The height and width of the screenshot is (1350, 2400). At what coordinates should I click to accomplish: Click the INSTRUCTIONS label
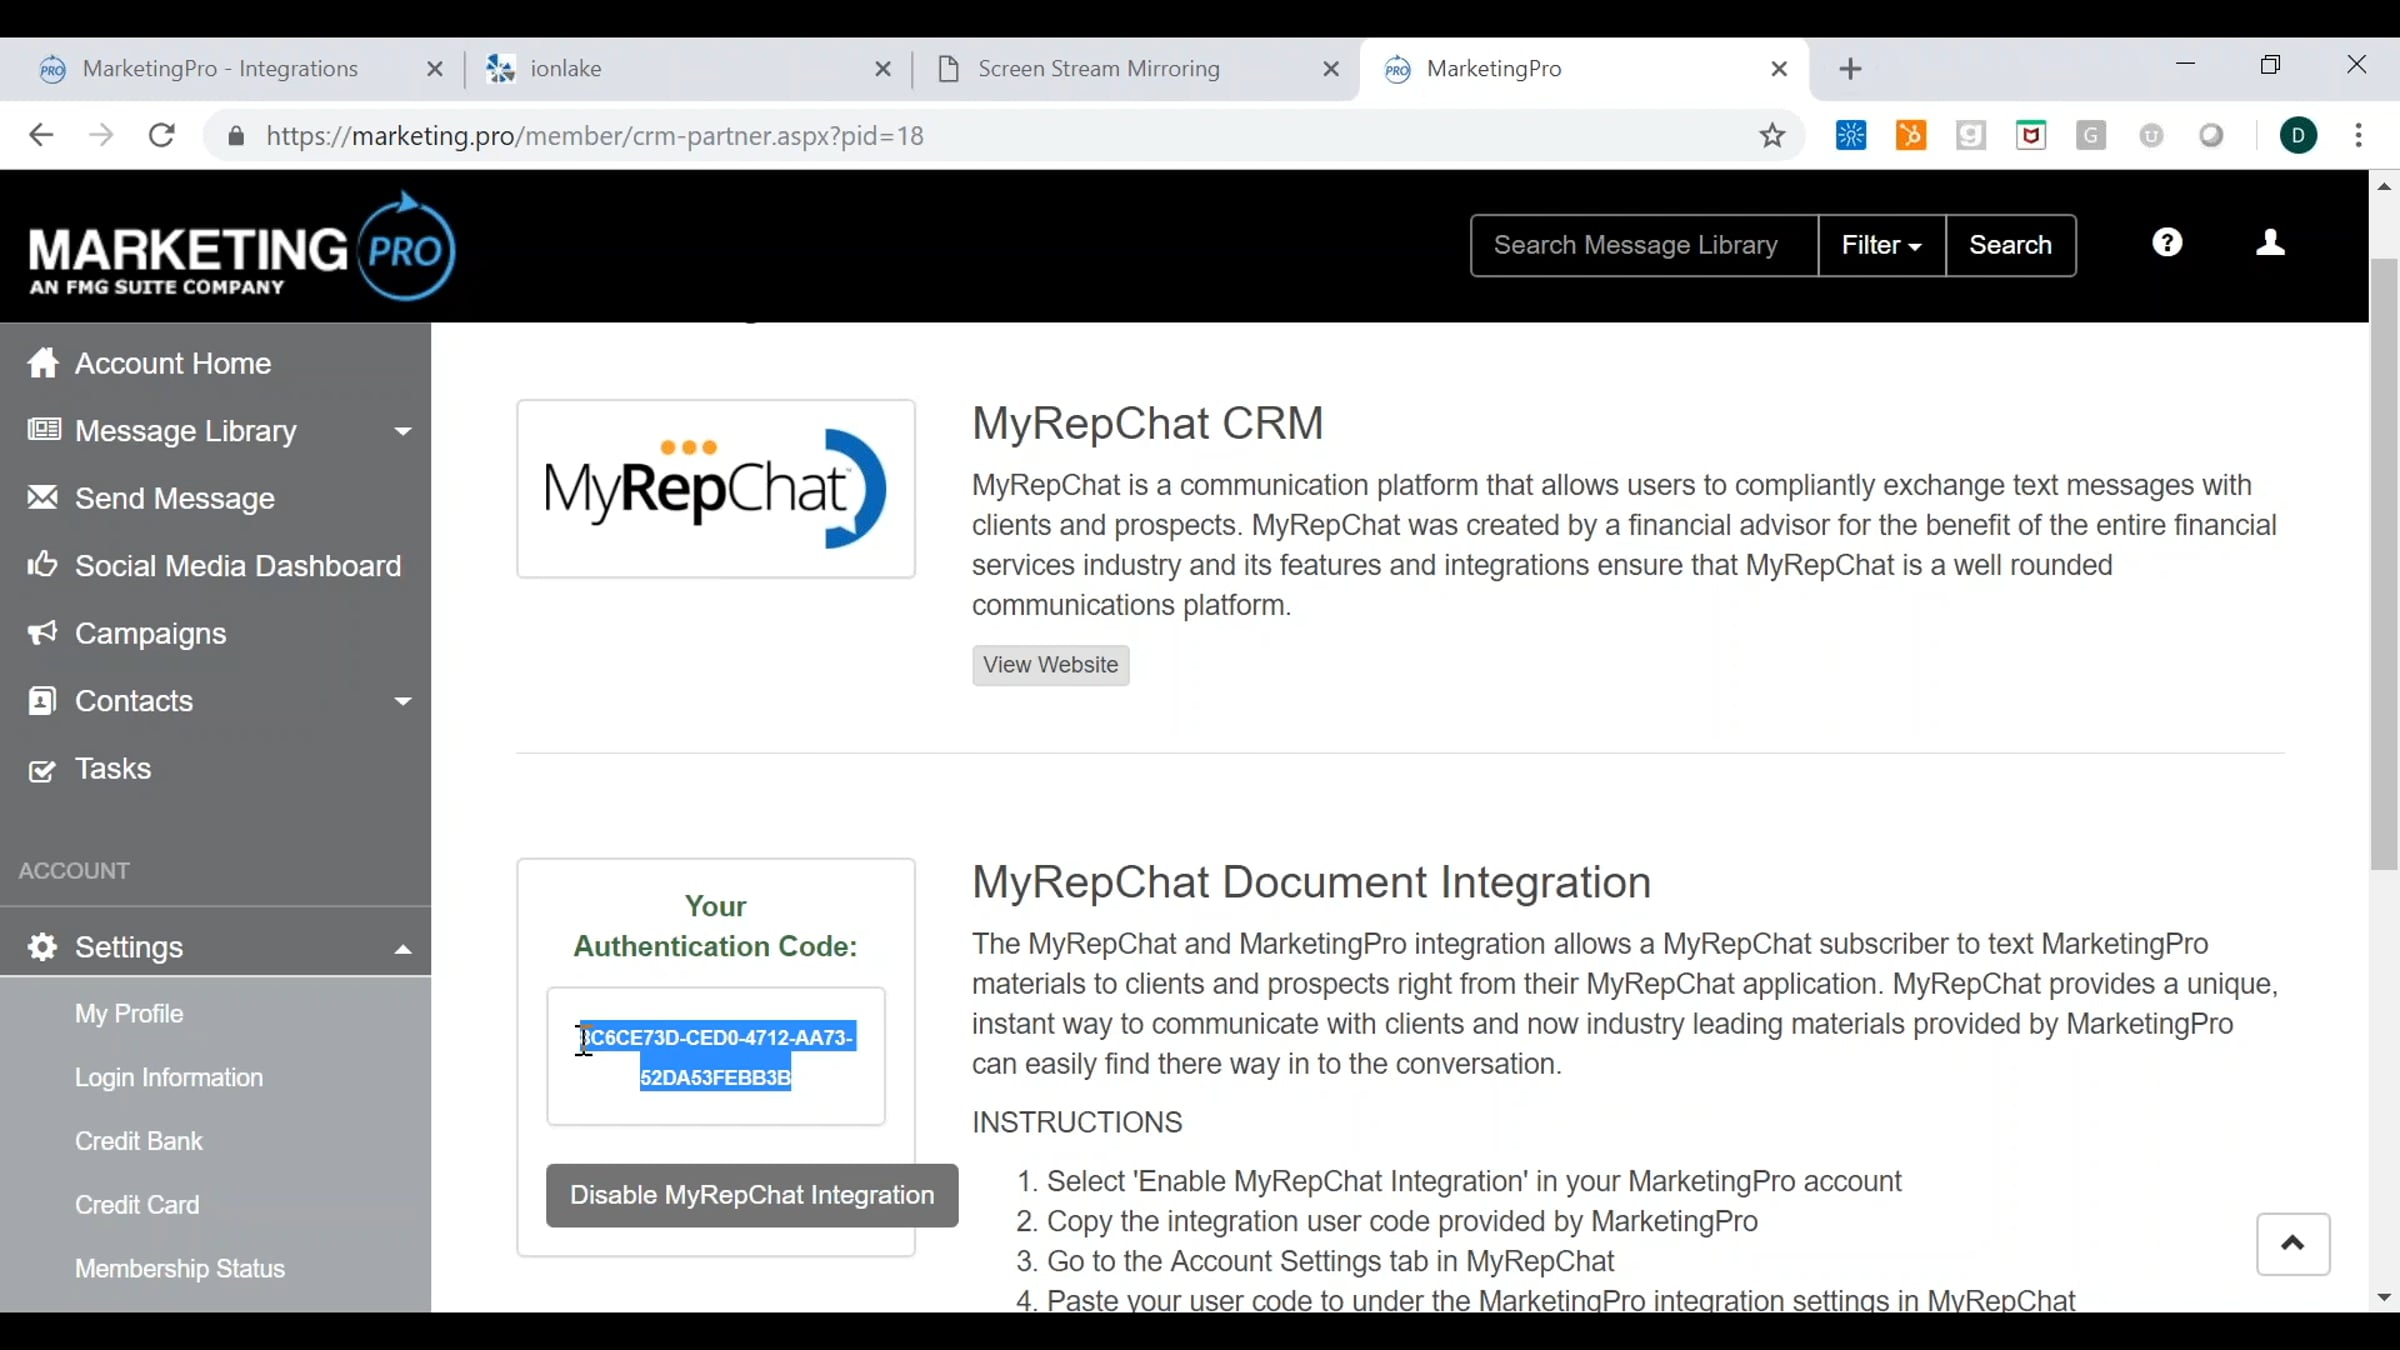pyautogui.click(x=1077, y=1122)
